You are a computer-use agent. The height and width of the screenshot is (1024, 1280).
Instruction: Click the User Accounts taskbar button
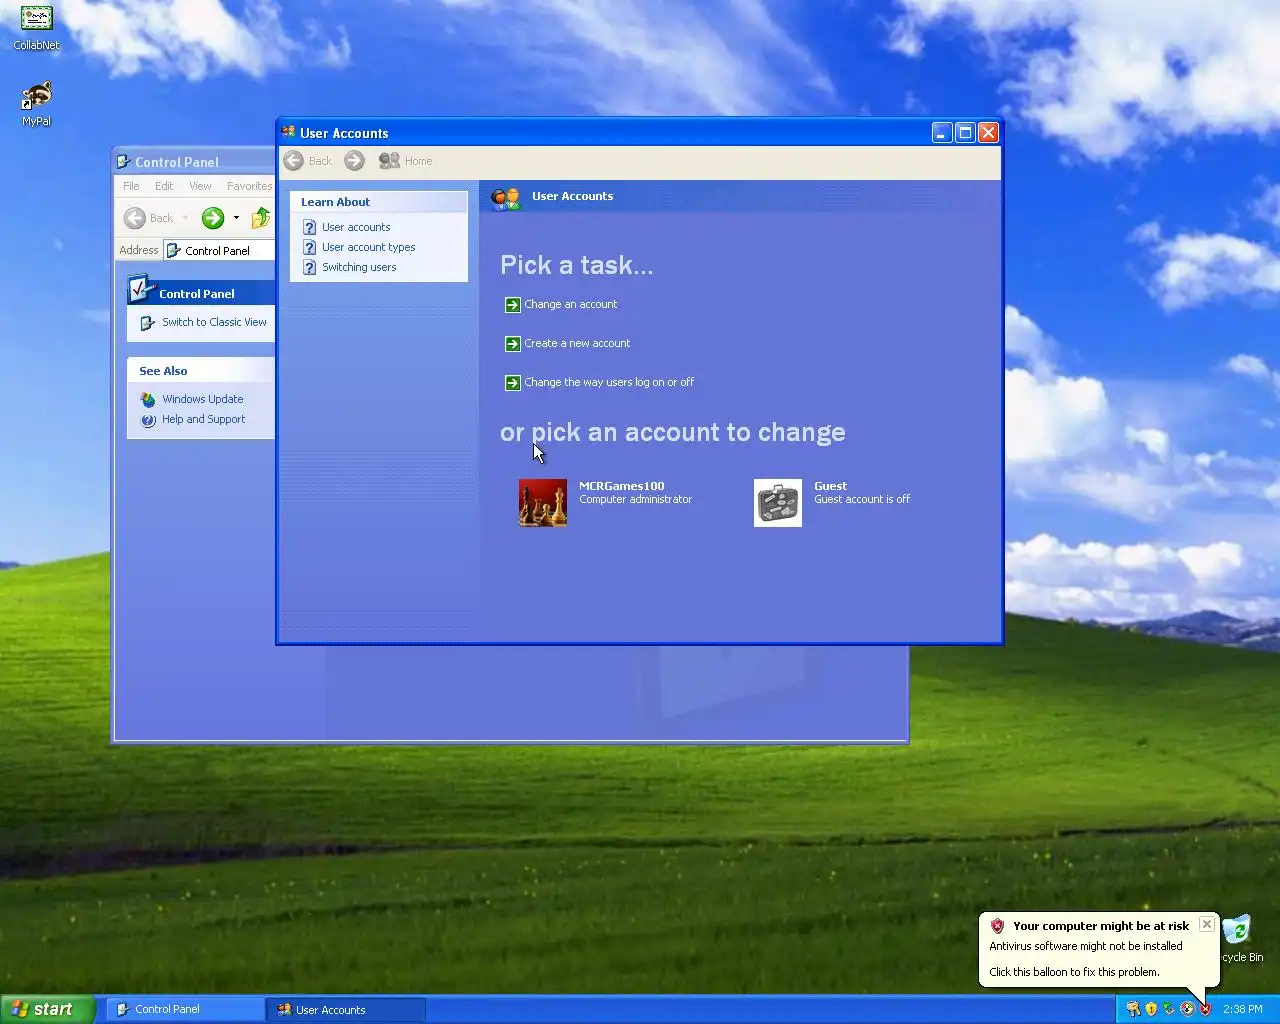(x=346, y=1010)
